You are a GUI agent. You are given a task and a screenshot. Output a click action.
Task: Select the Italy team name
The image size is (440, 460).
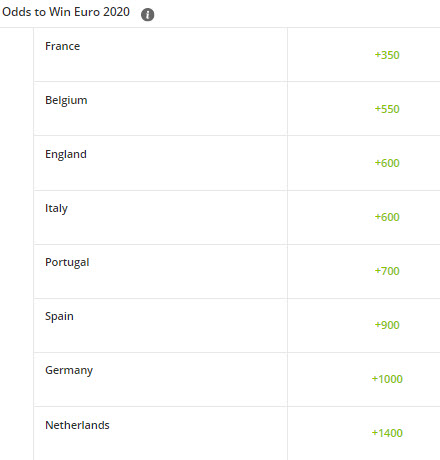click(x=56, y=208)
